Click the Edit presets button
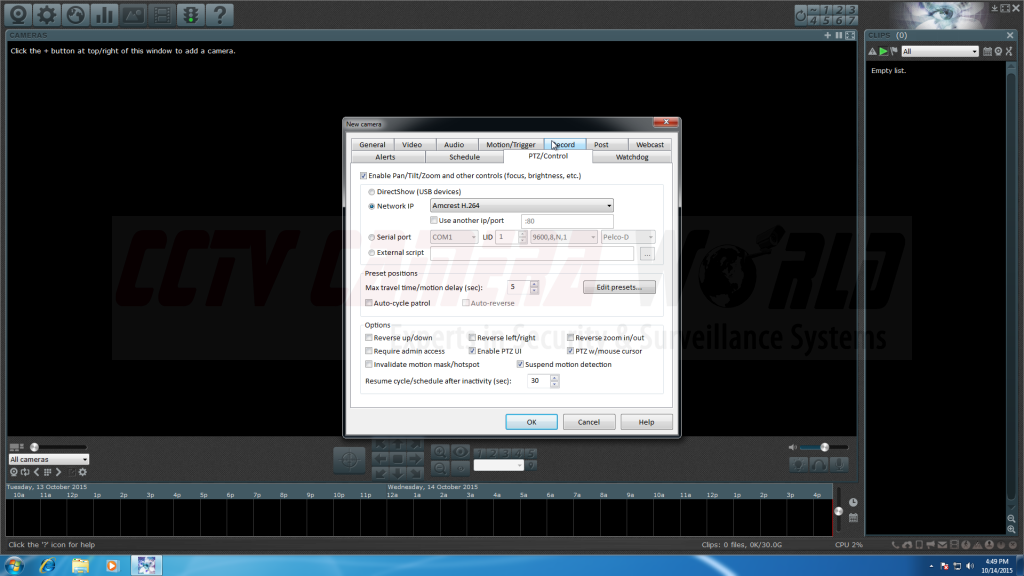This screenshot has width=1024, height=576. [x=619, y=287]
